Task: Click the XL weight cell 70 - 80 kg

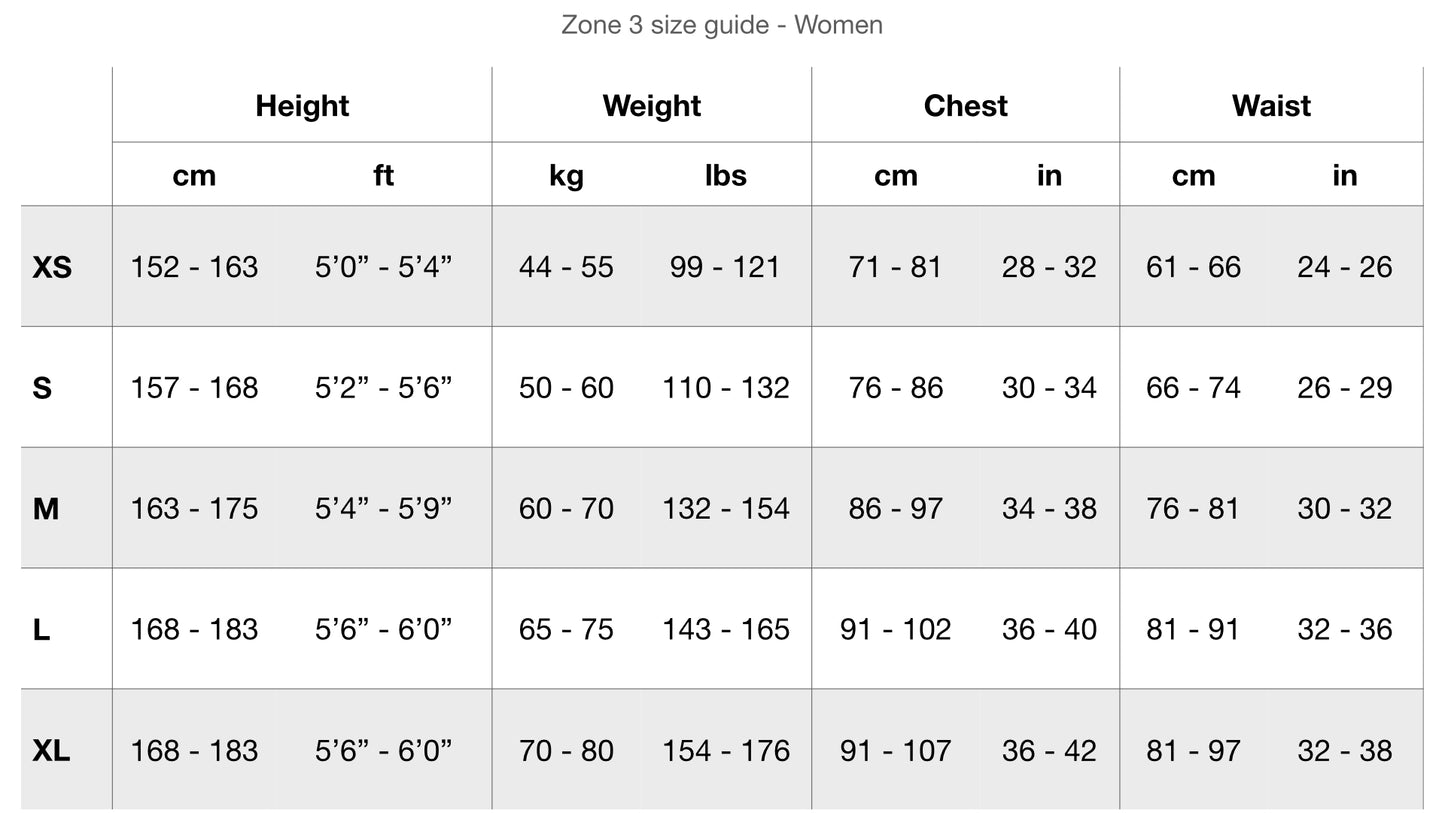Action: coord(566,751)
